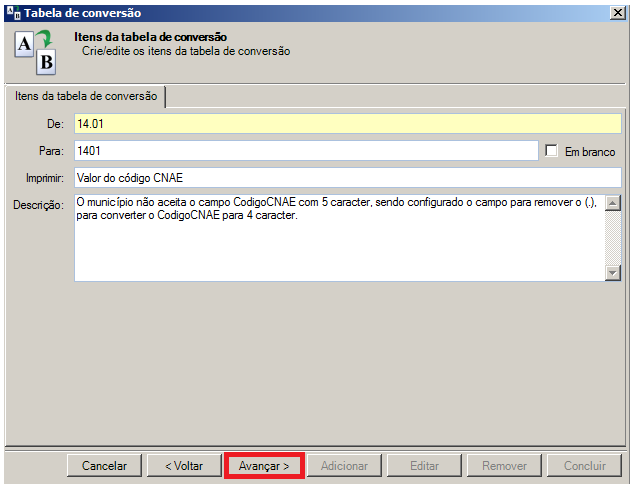
Task: Click the 'Para:' label
Action: click(x=51, y=151)
